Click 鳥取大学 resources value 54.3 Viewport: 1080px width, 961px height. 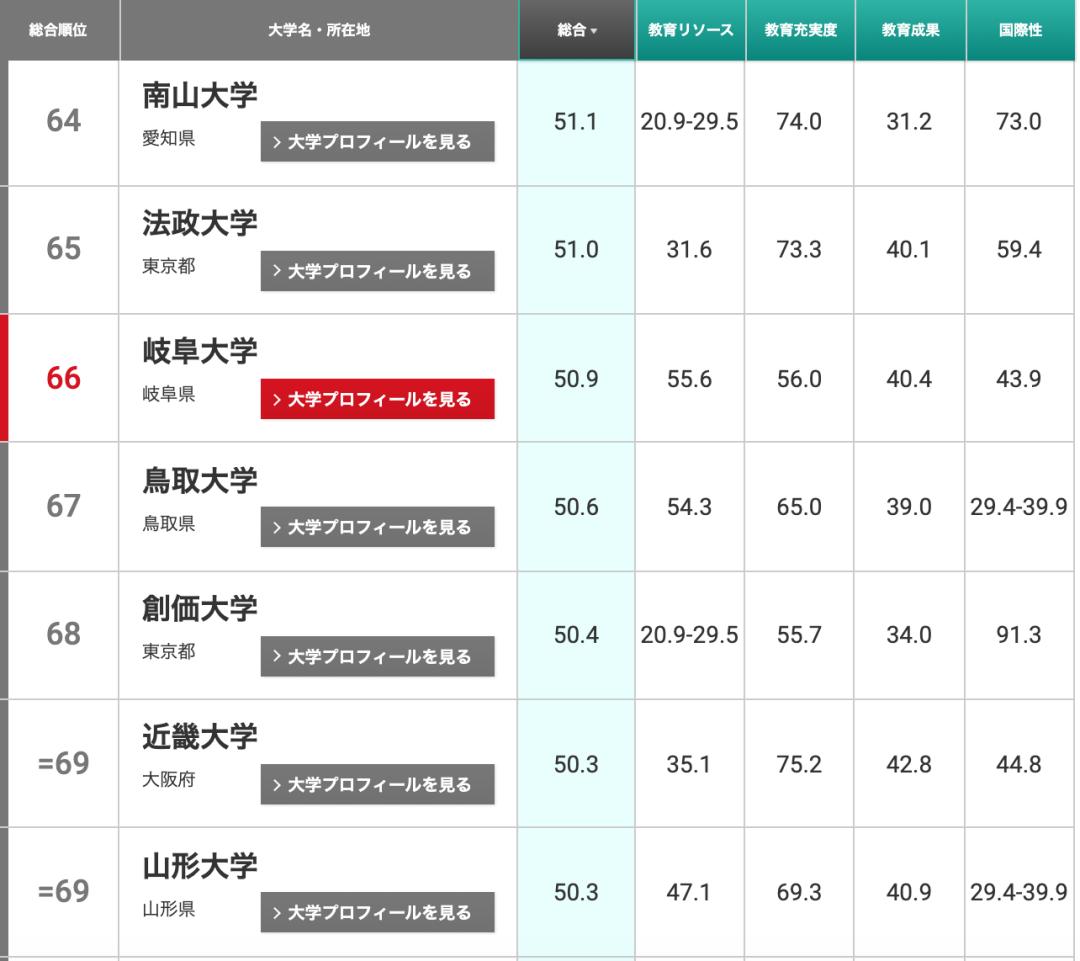[x=689, y=507]
